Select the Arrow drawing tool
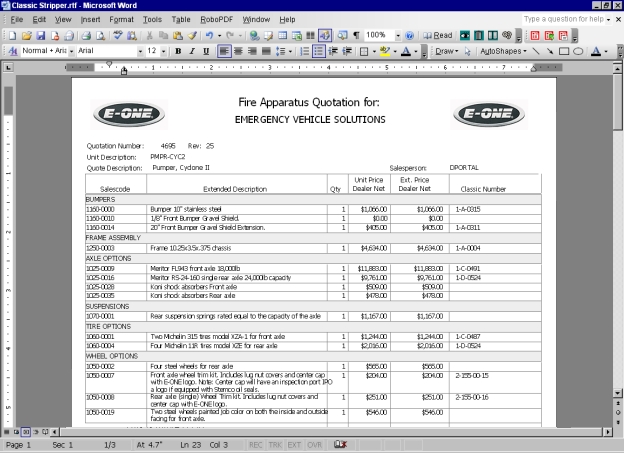Viewport: 624px width, 453px height. coord(550,51)
